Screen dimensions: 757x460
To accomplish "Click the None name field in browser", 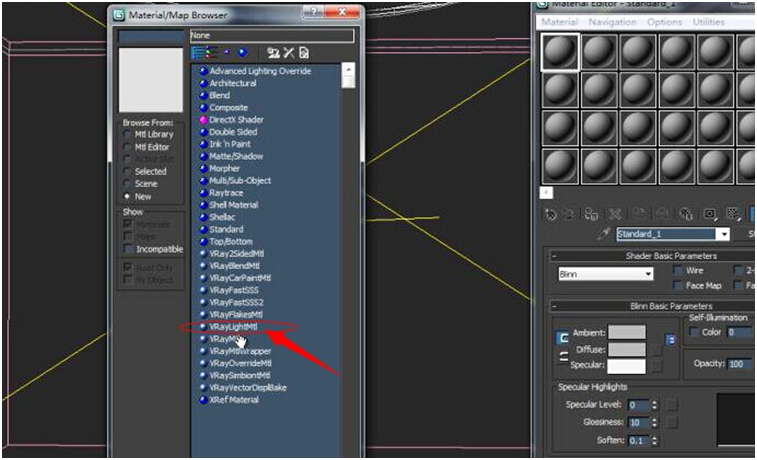I will click(272, 35).
